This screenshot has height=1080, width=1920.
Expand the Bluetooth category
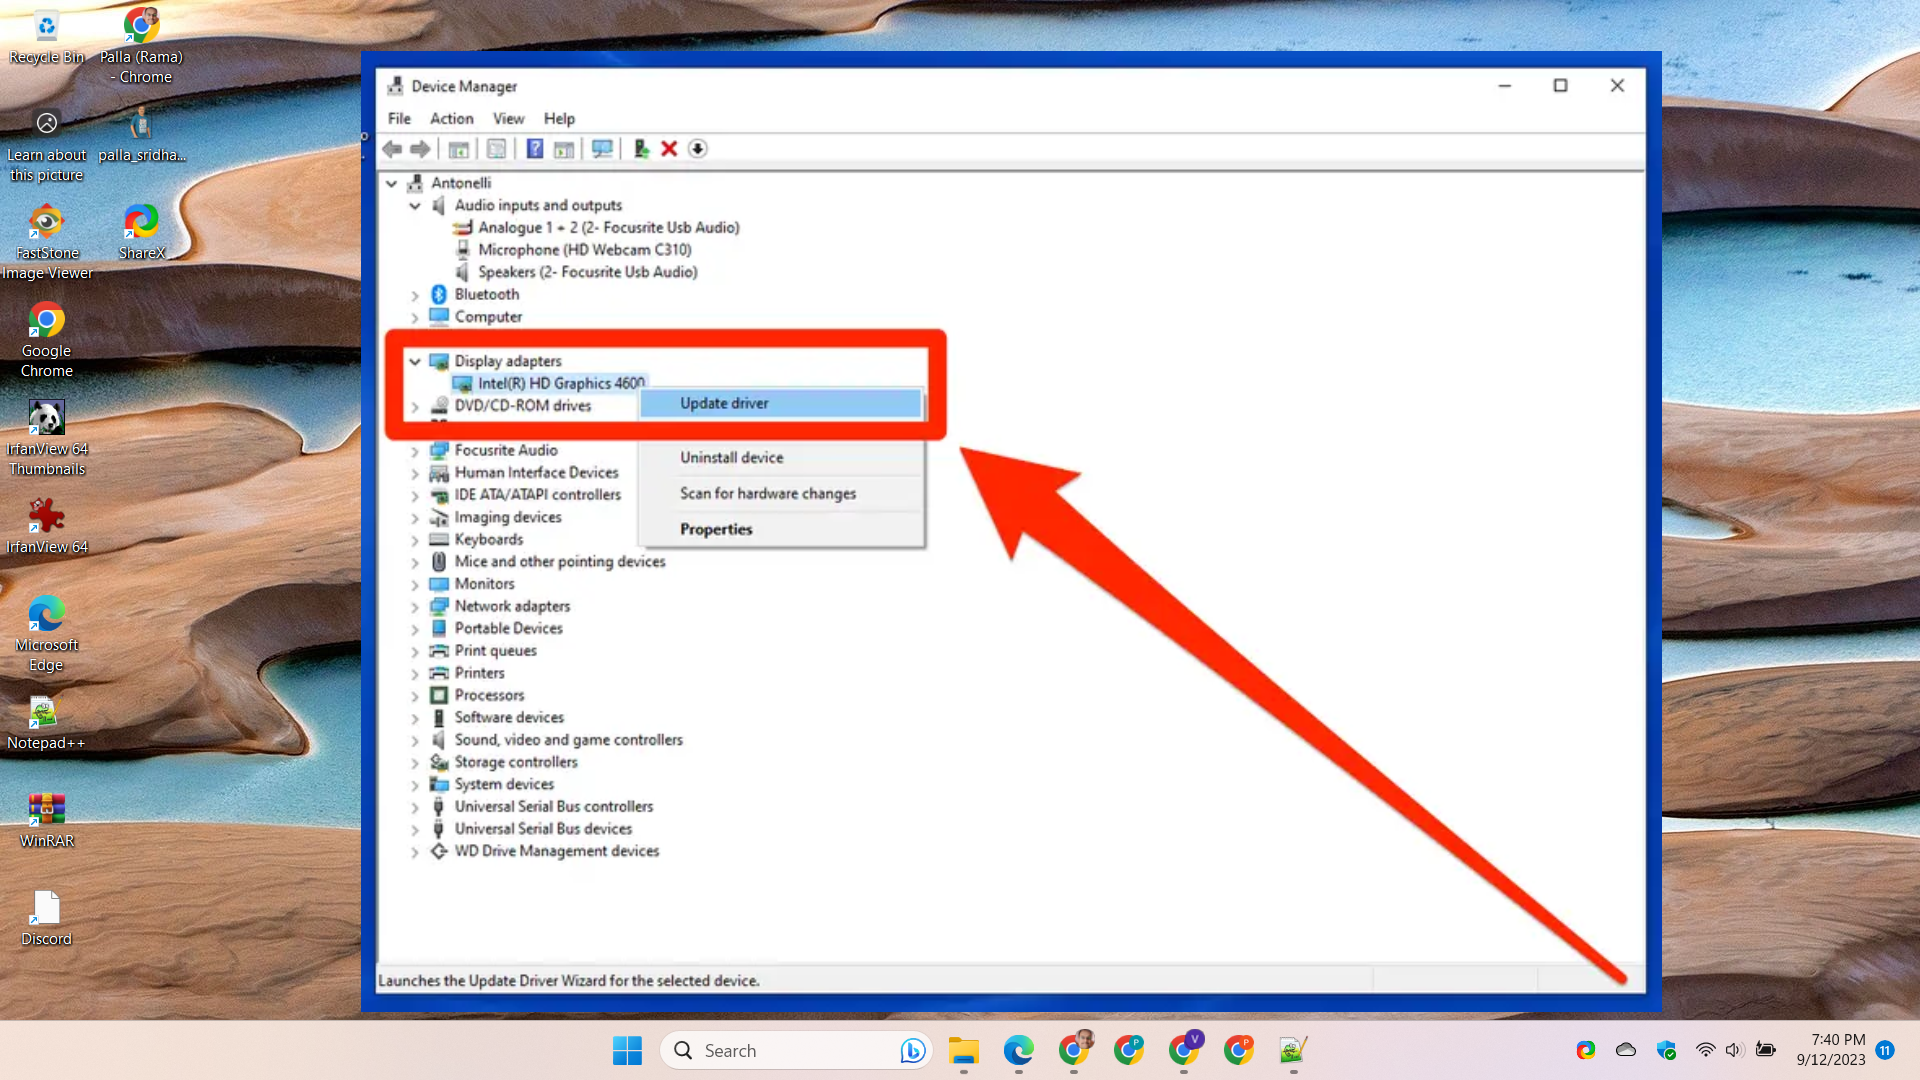coord(415,294)
